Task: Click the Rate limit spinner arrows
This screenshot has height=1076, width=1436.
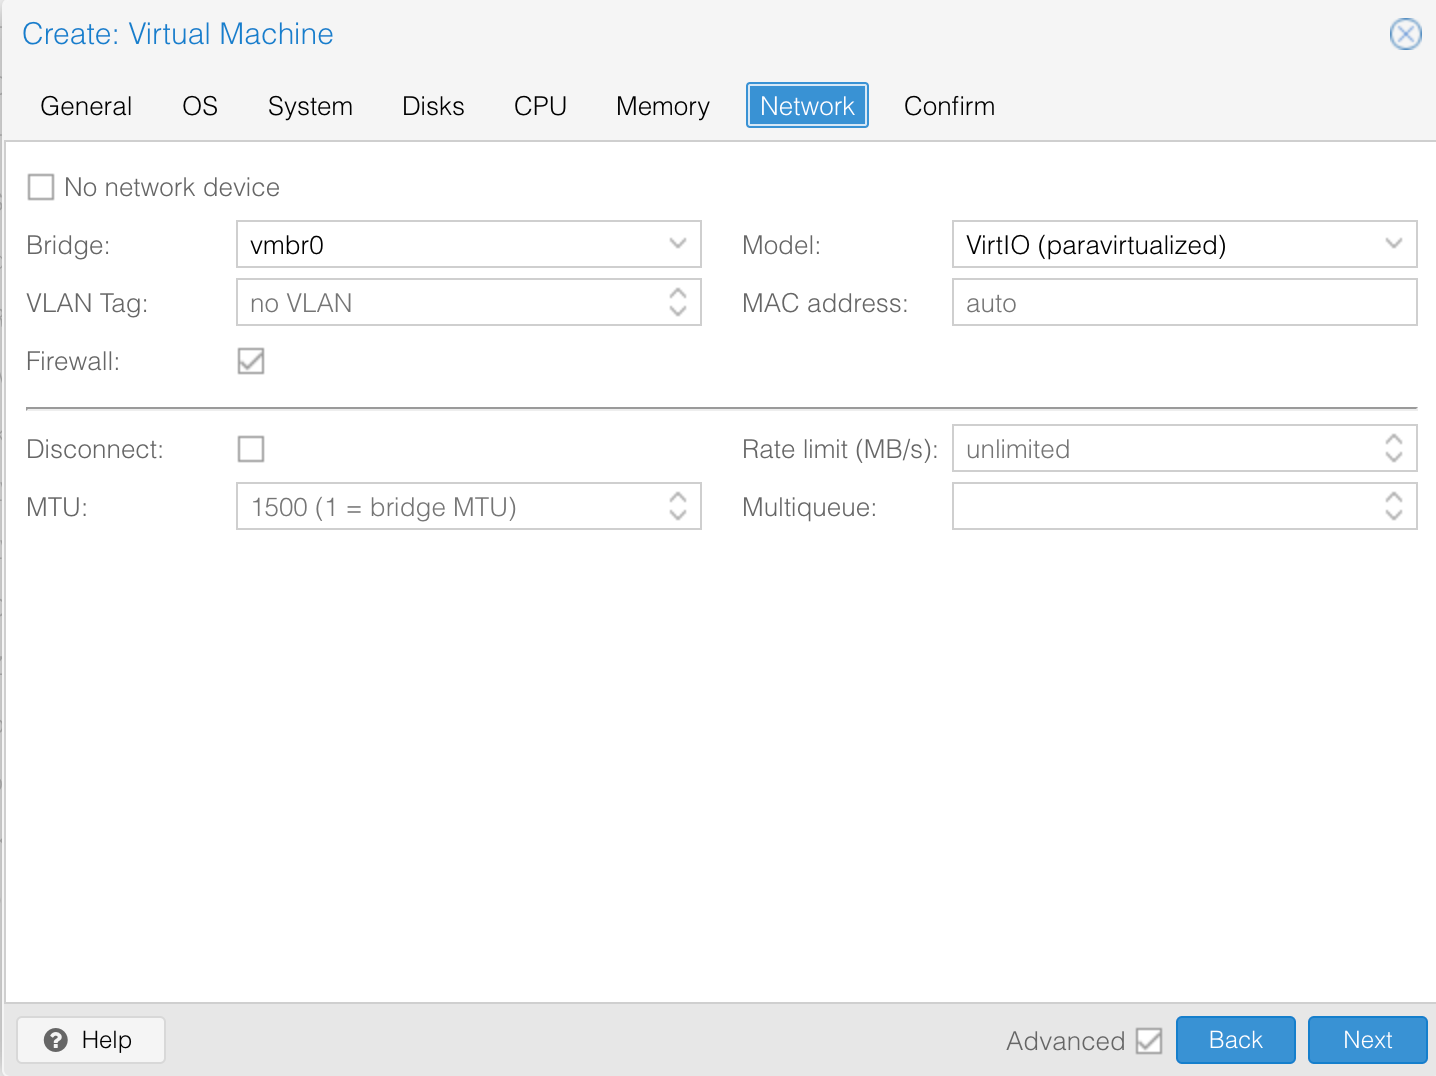Action: coord(1394,448)
